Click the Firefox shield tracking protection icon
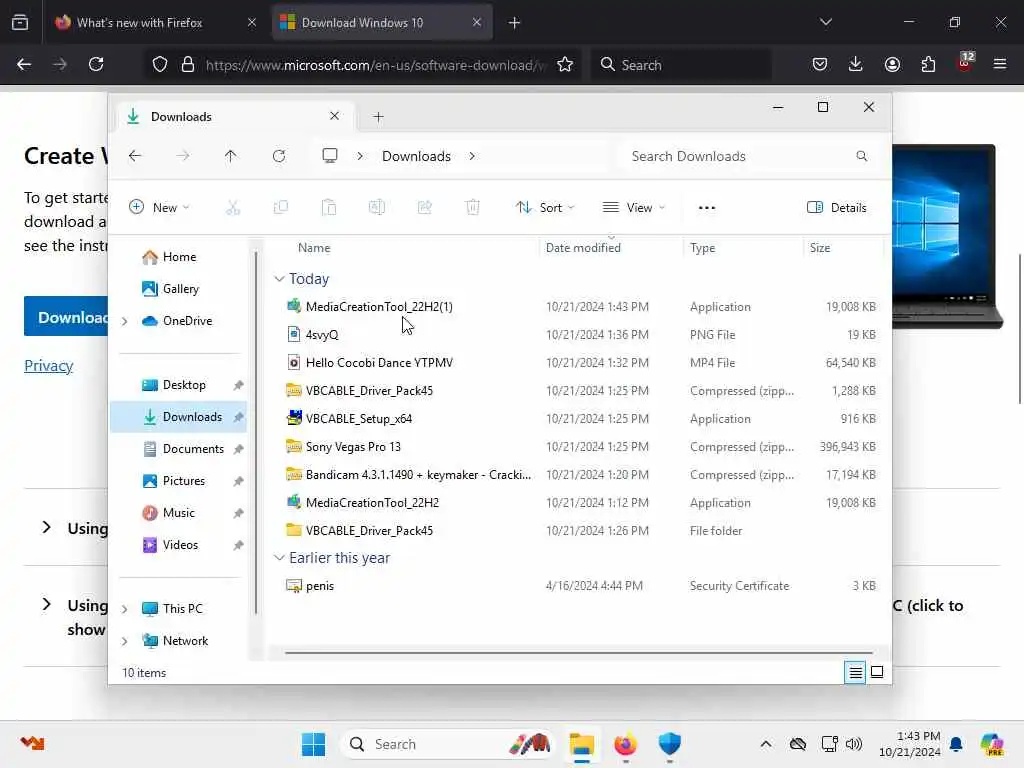This screenshot has width=1024, height=768. 160,65
